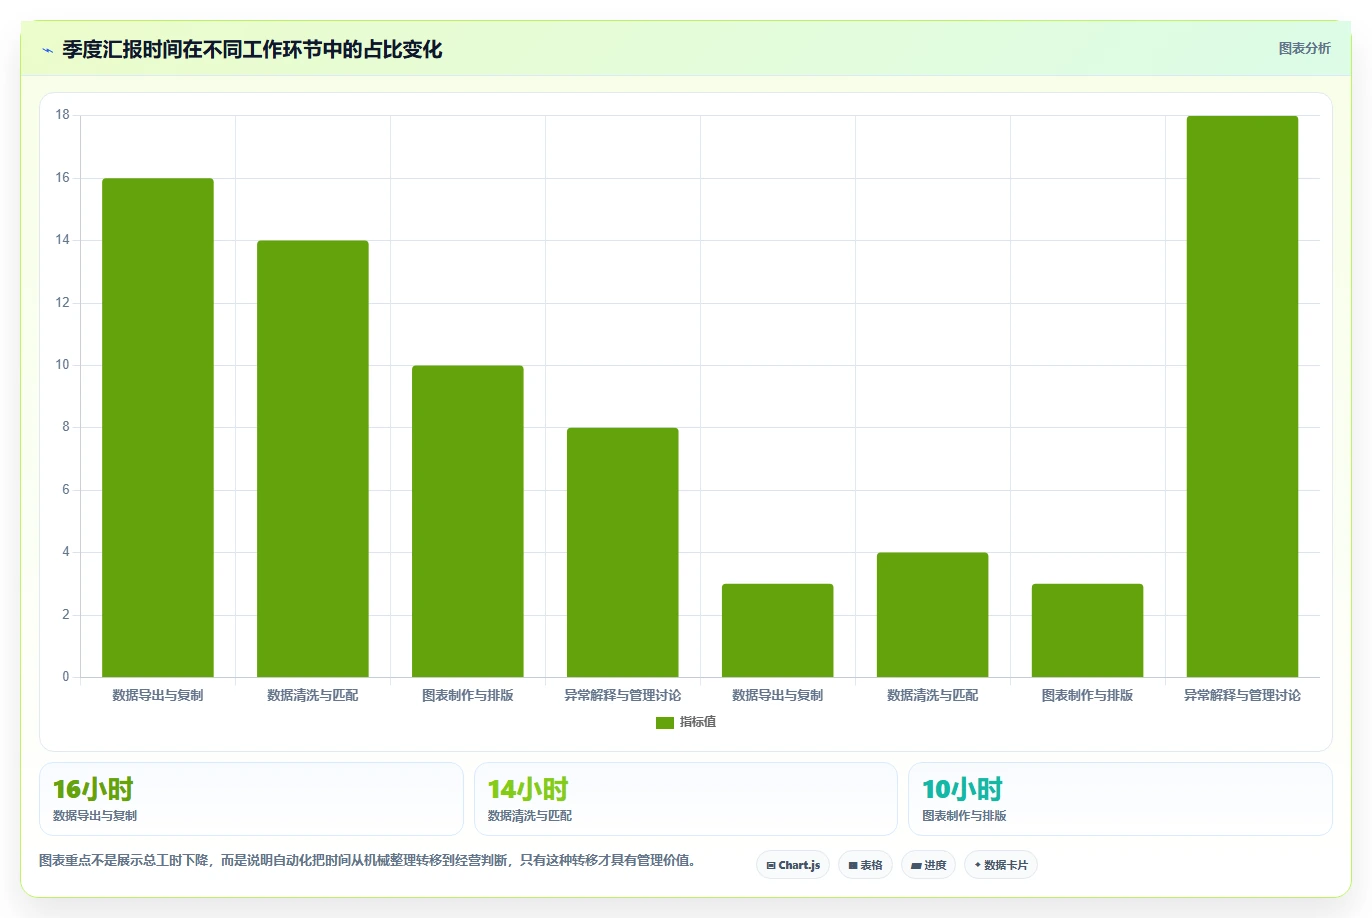Select the 14-value bar for 数据清洗与匹配
This screenshot has width=1372, height=918.
[x=313, y=459]
